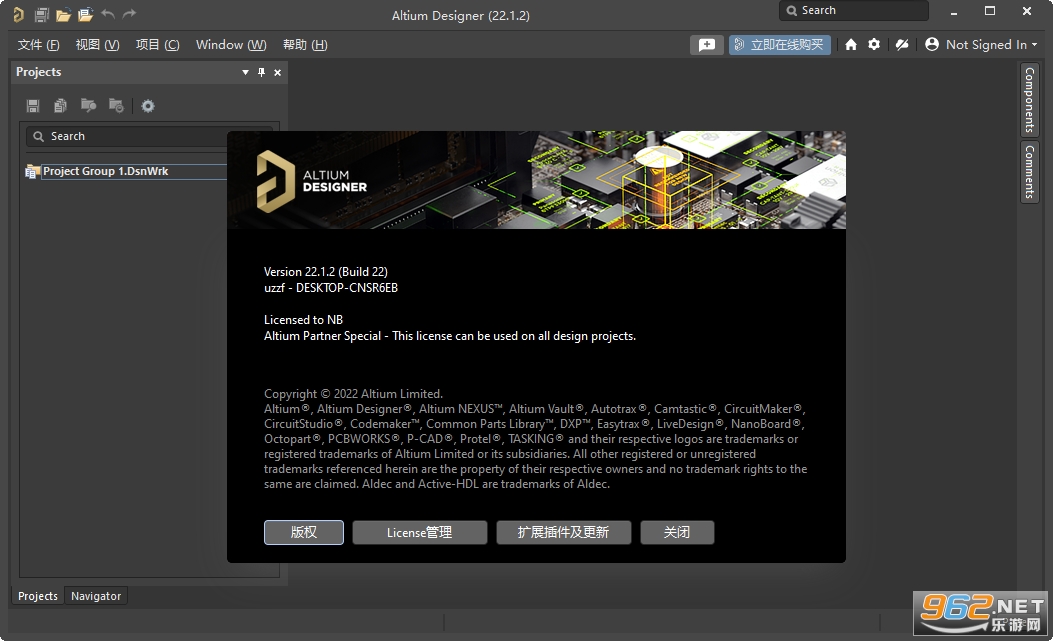Click 'uzzf - DESKTOP-CNSR6EB' text

point(331,288)
